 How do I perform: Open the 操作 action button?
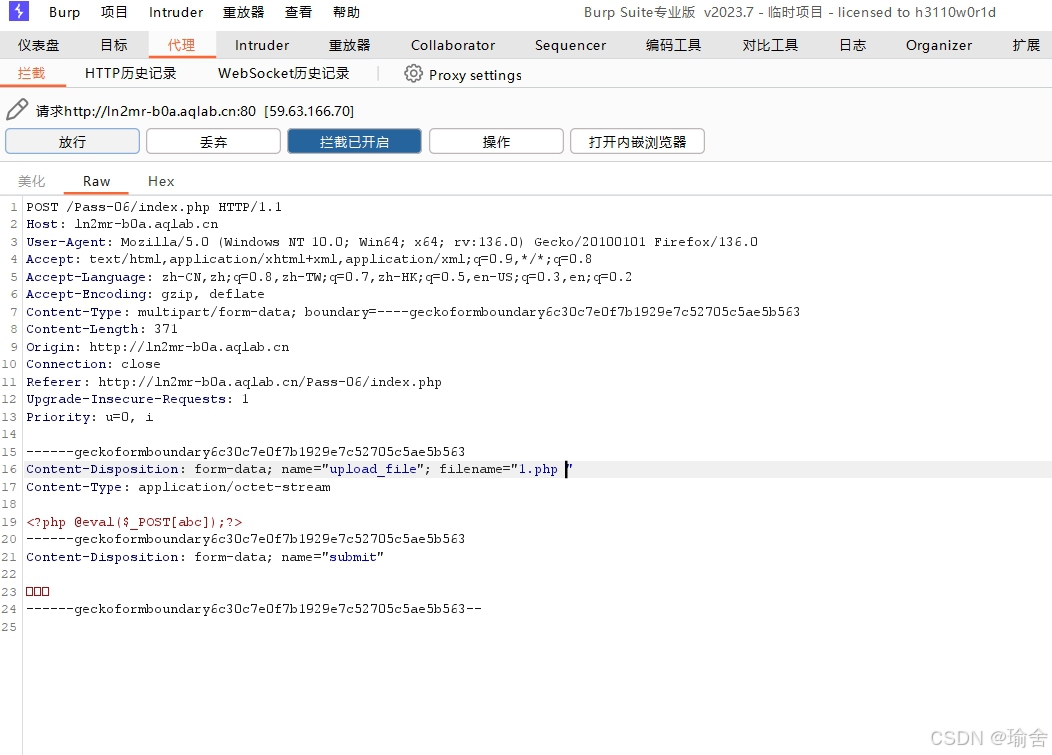click(x=496, y=142)
